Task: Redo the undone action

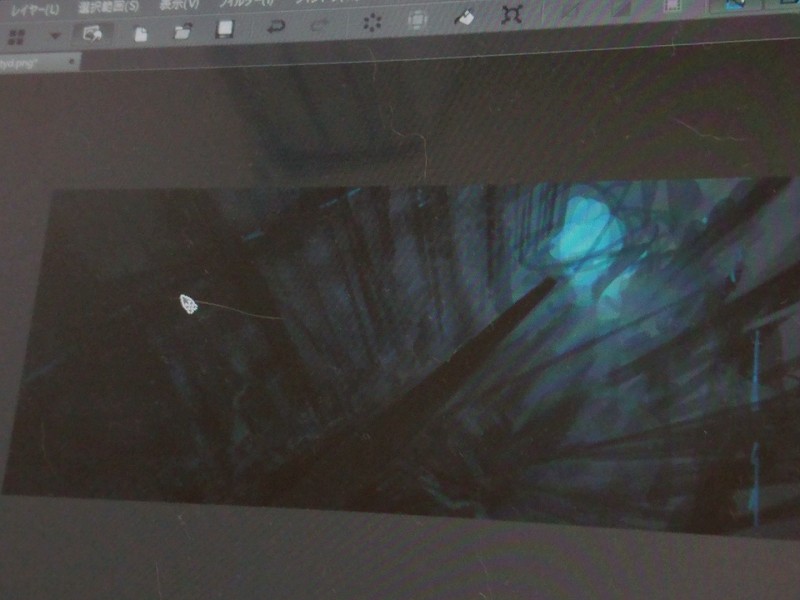Action: tap(319, 25)
